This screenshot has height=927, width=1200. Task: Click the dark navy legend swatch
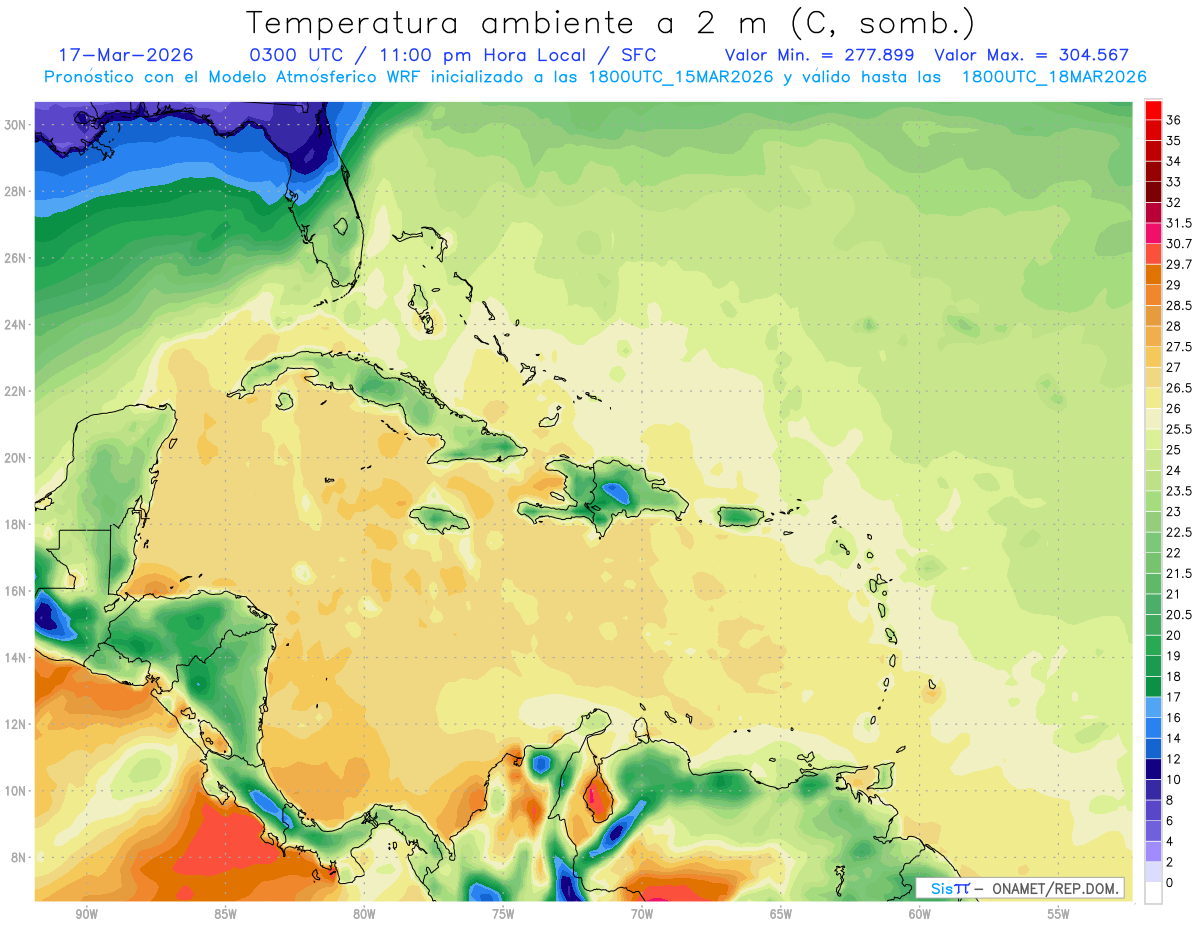pos(1153,769)
